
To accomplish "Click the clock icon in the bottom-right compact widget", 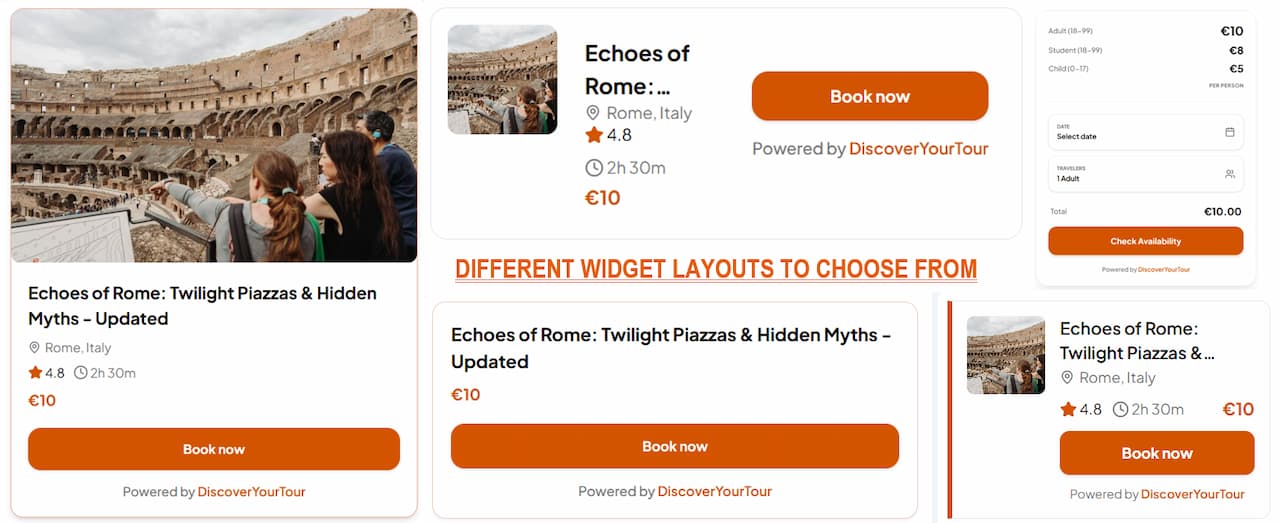I will pyautogui.click(x=1120, y=409).
